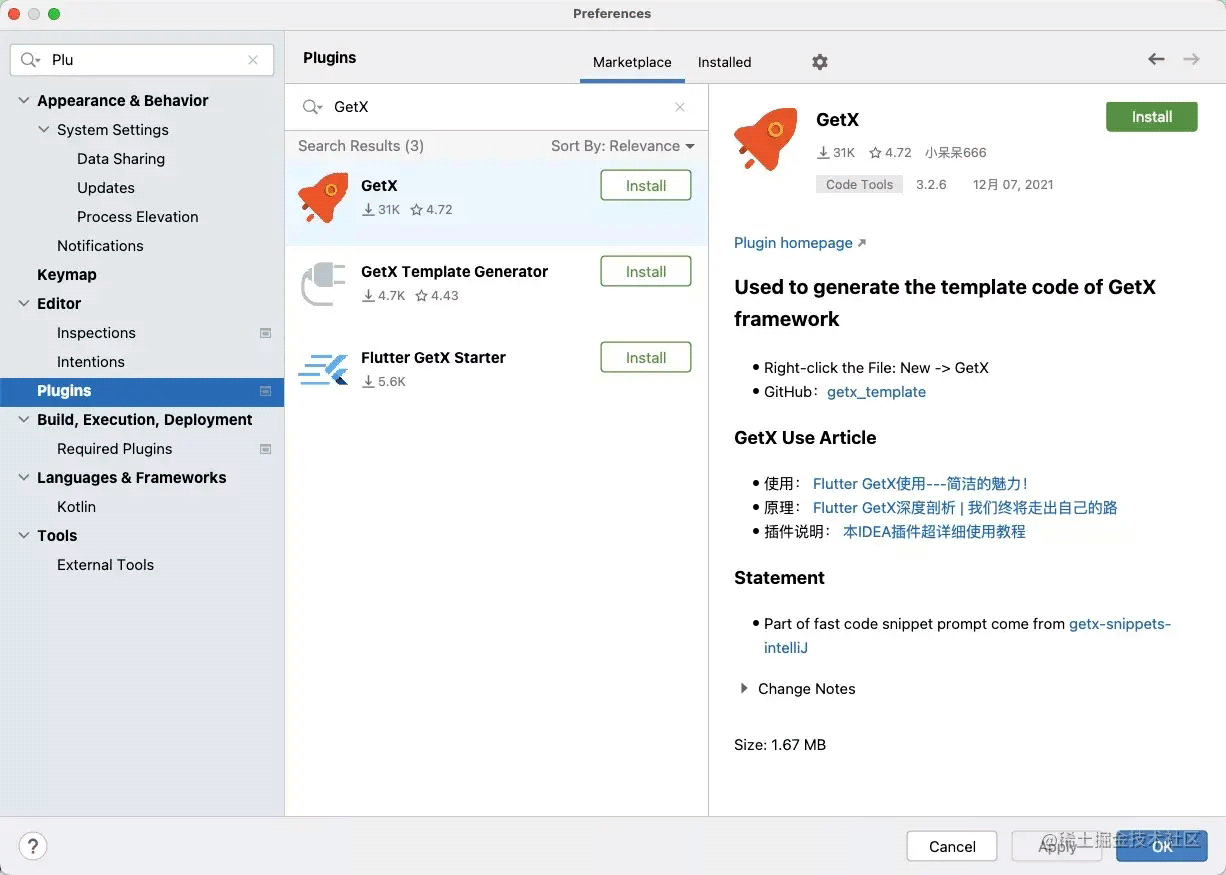
Task: Switch to the Marketplace tab
Action: 632,62
